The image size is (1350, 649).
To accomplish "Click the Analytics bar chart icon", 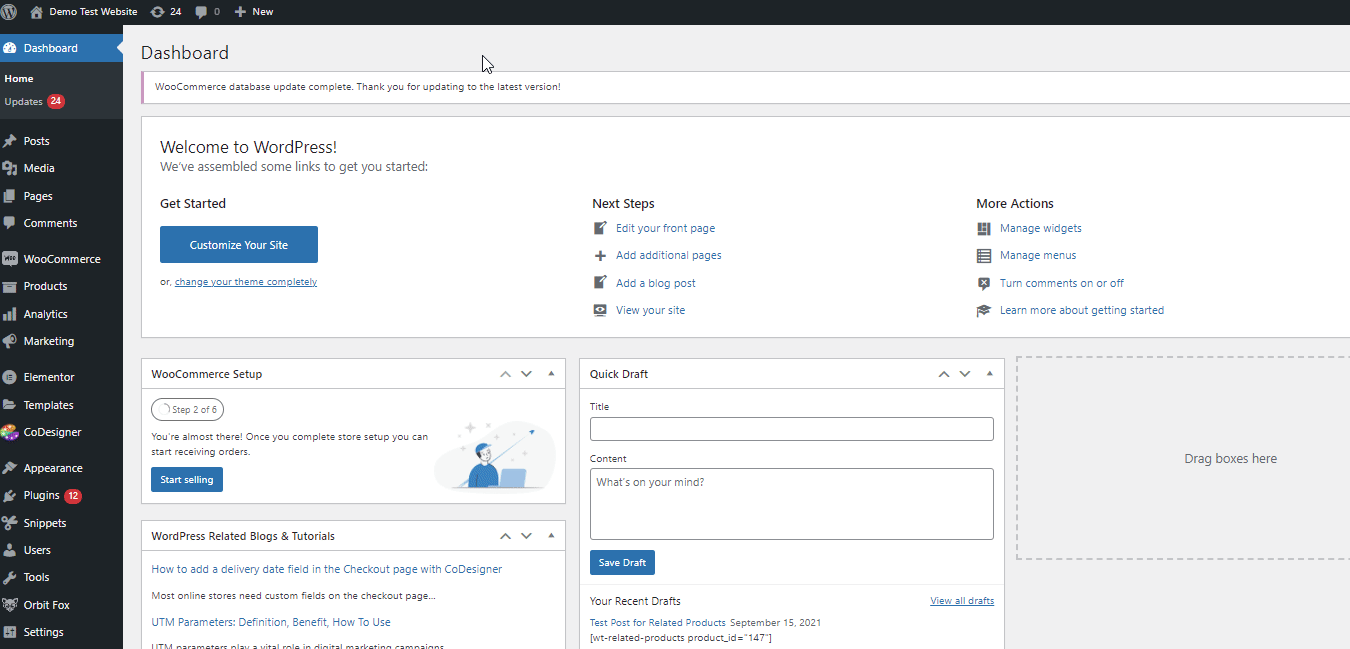I will click(10, 314).
